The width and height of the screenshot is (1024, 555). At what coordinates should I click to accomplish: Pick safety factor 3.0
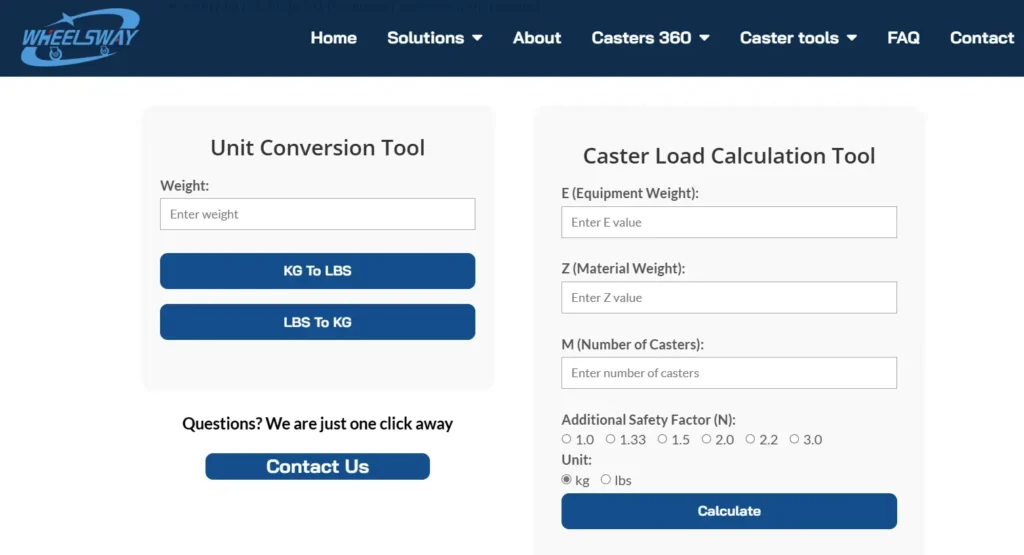794,439
